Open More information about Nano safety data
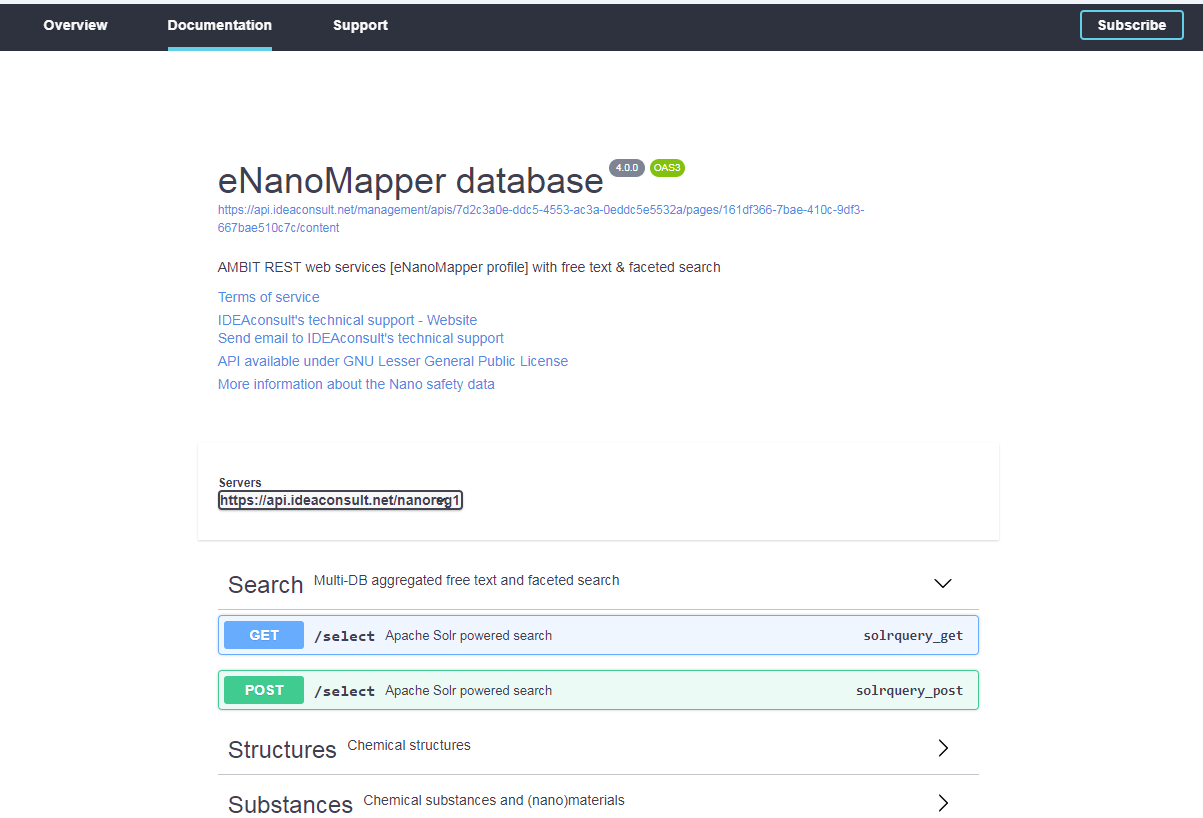This screenshot has height=818, width=1203. [356, 384]
